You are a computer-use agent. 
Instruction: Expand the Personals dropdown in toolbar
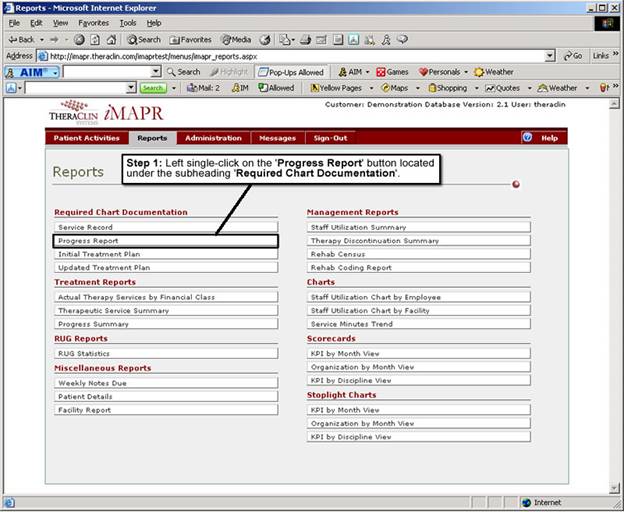[466, 72]
